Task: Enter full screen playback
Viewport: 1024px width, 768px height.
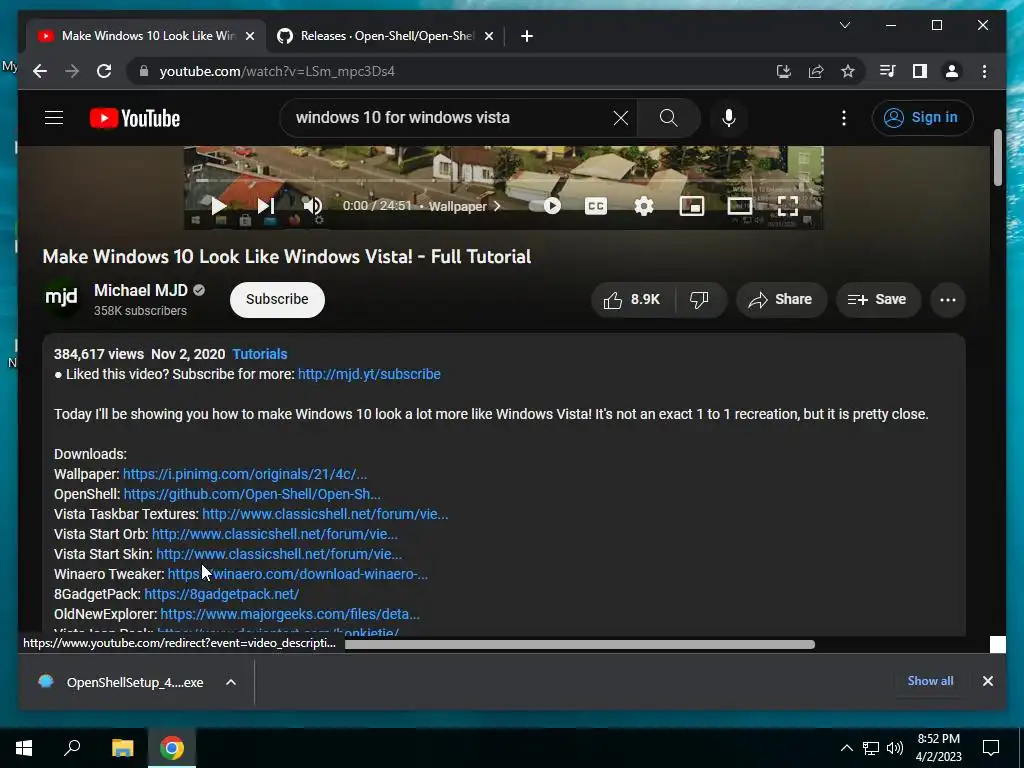Action: click(x=788, y=206)
